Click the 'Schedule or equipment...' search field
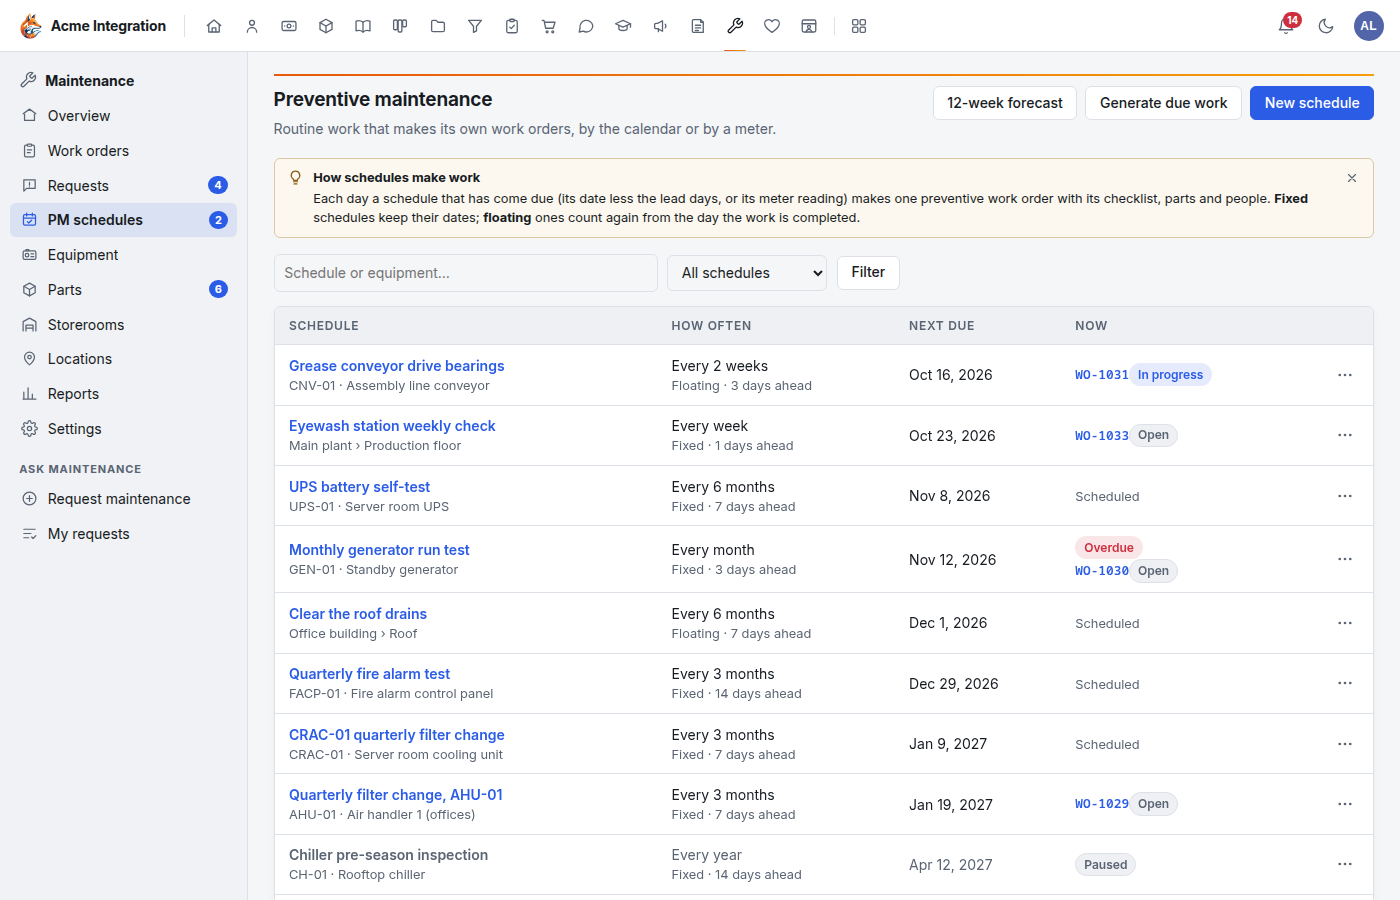1400x900 pixels. tap(466, 273)
